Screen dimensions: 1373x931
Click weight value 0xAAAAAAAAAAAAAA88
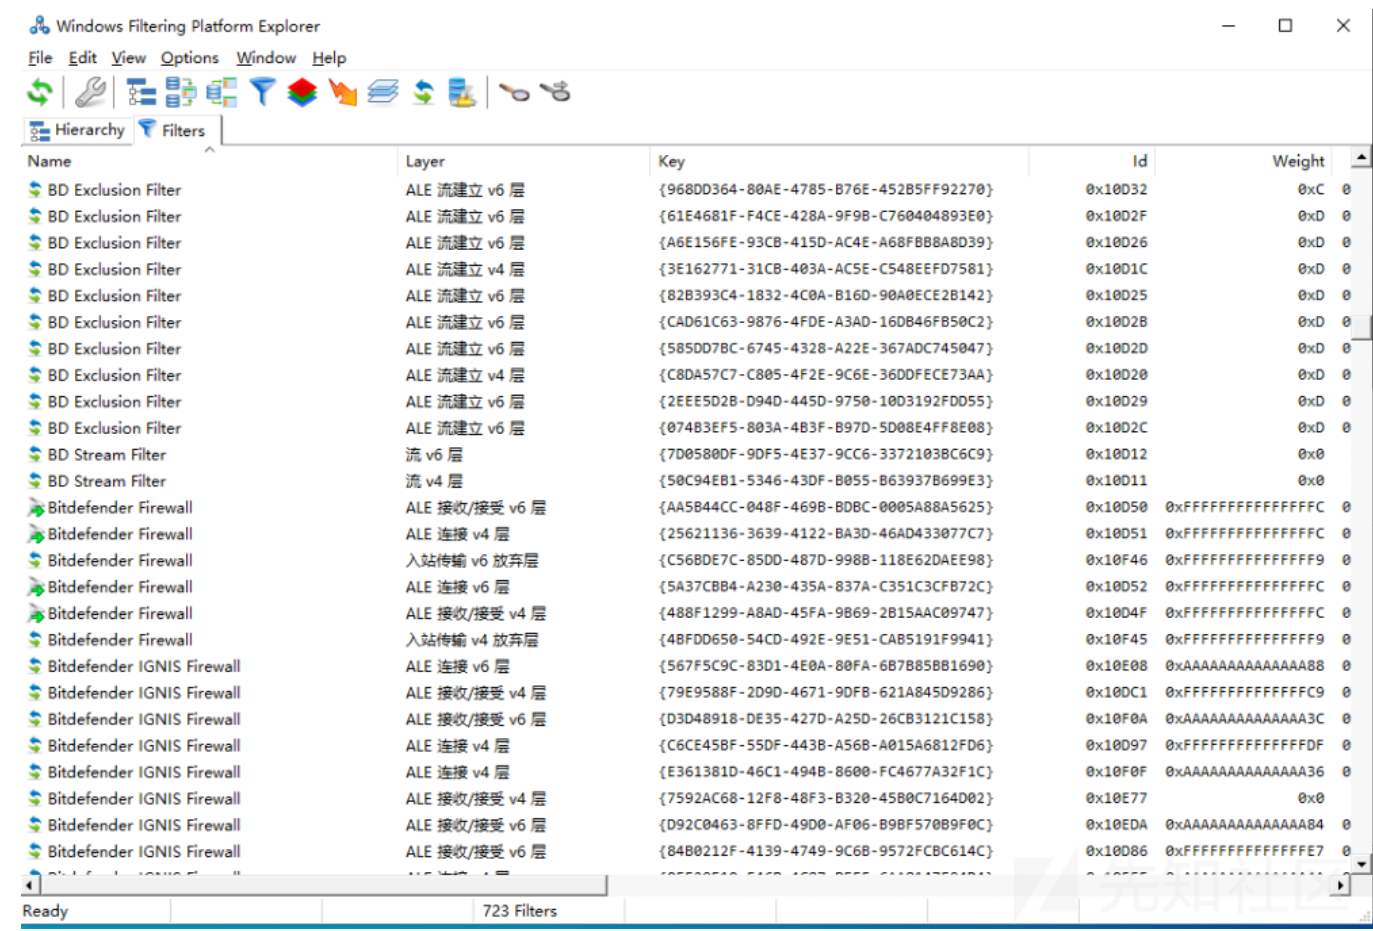click(1244, 666)
